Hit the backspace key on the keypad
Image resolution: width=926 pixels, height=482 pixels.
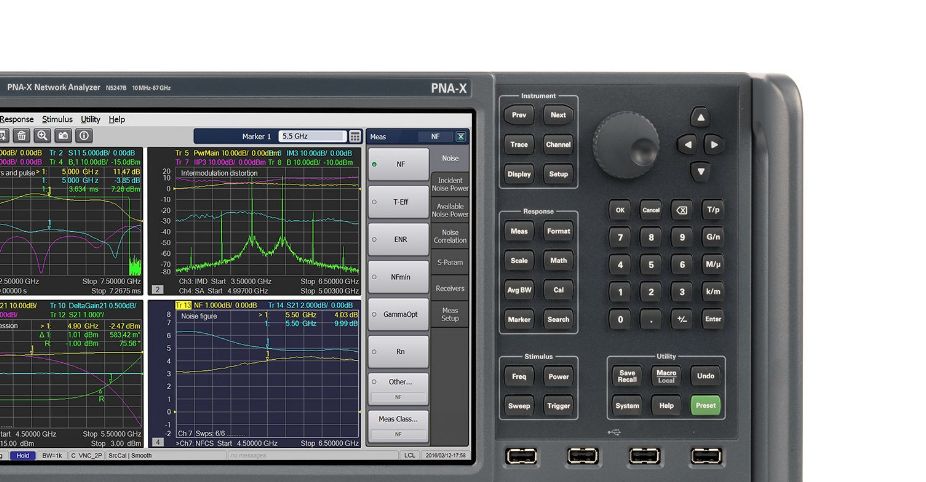(x=682, y=210)
